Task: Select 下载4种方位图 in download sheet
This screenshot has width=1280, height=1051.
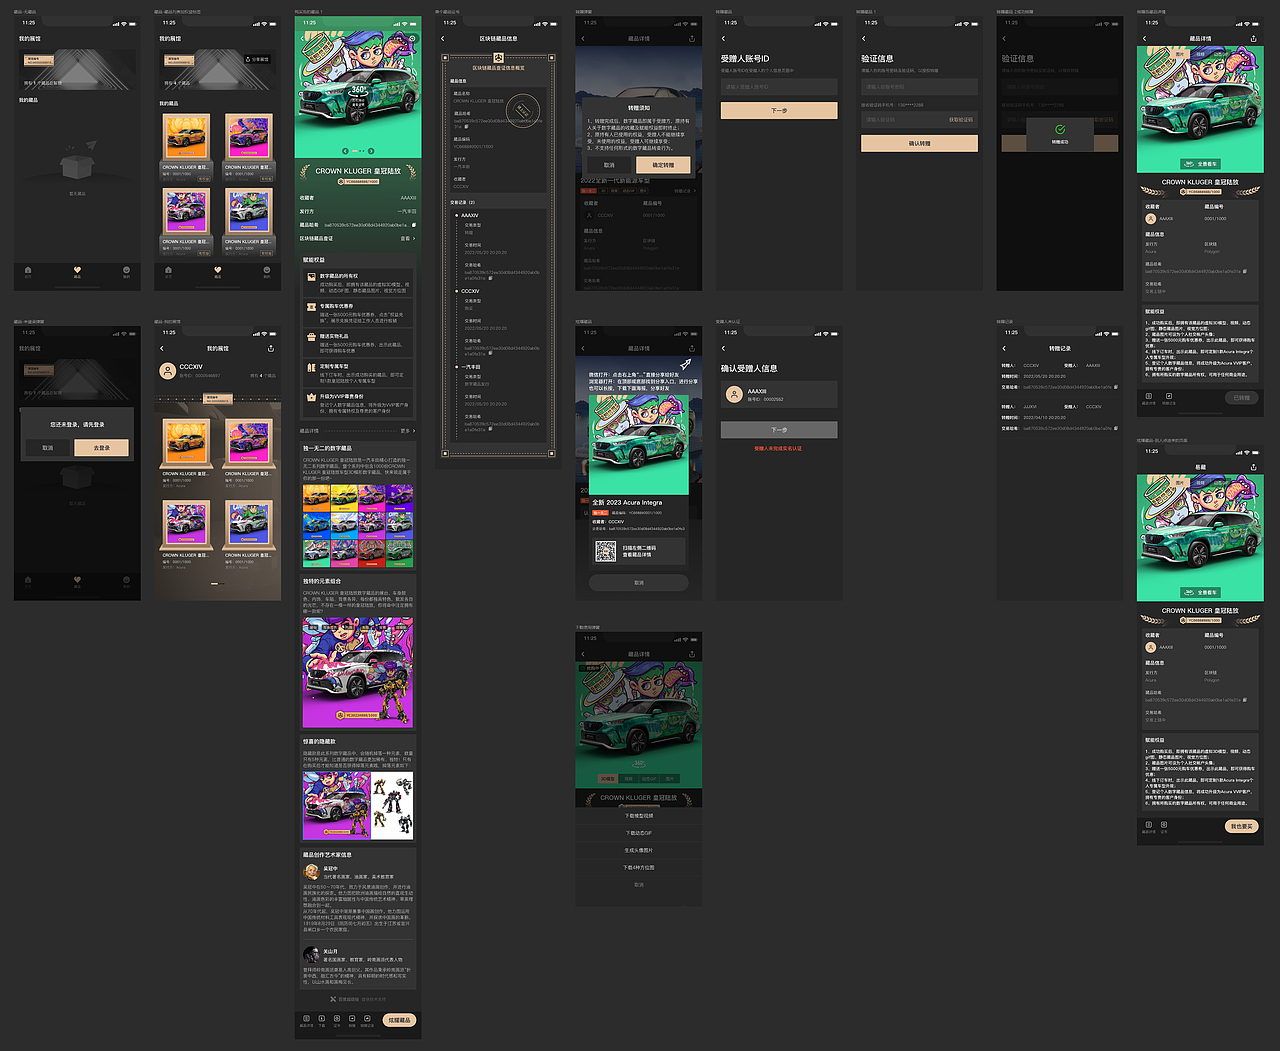Action: [x=639, y=867]
